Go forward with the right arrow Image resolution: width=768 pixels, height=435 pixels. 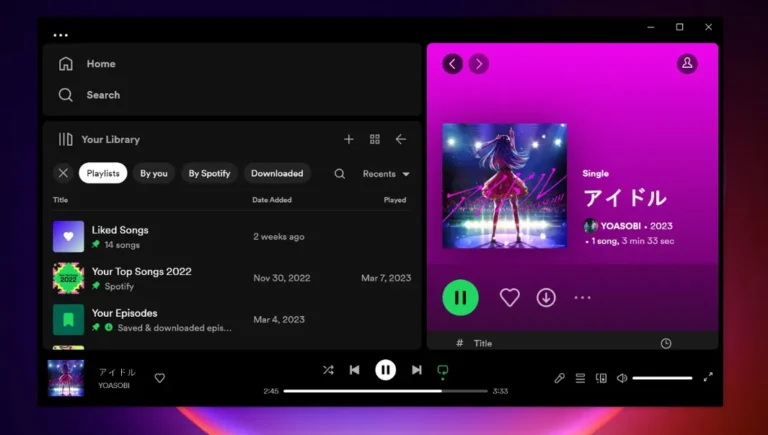(x=479, y=64)
